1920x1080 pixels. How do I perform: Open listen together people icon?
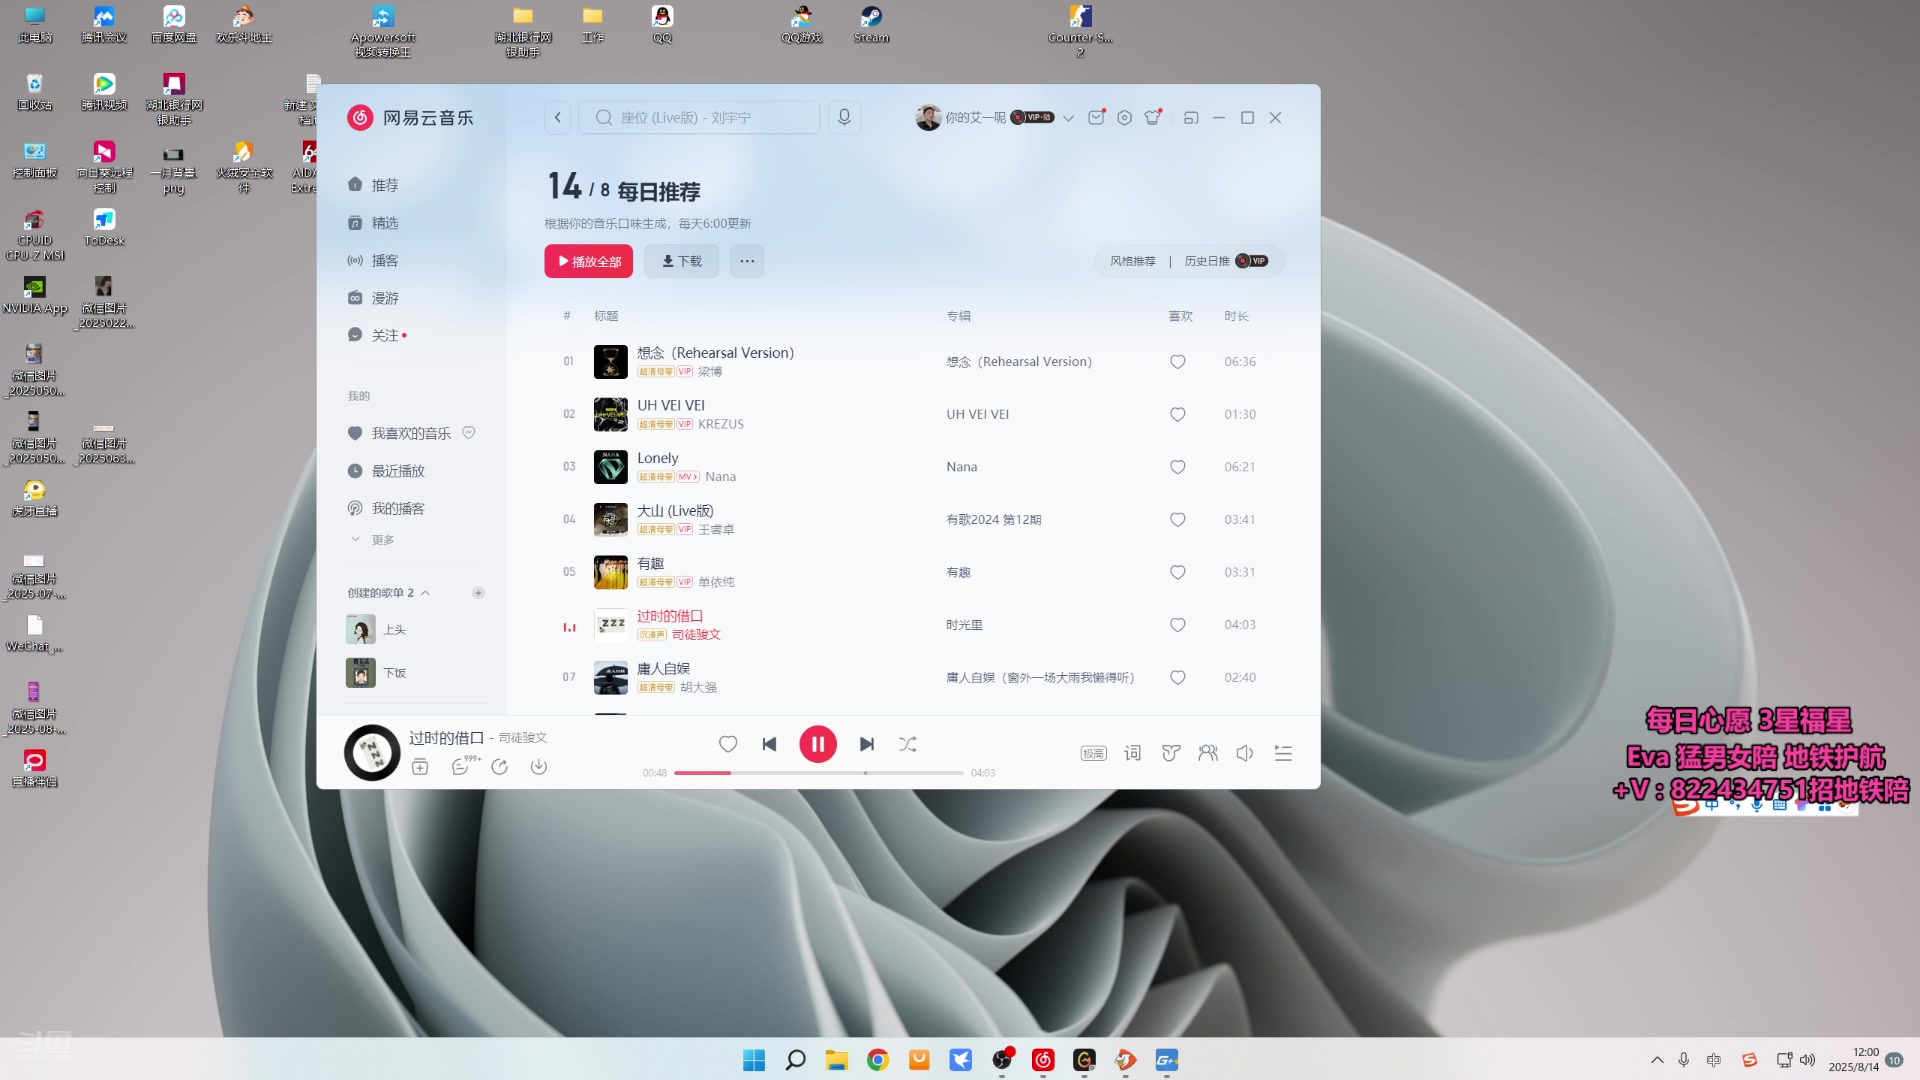click(1208, 753)
